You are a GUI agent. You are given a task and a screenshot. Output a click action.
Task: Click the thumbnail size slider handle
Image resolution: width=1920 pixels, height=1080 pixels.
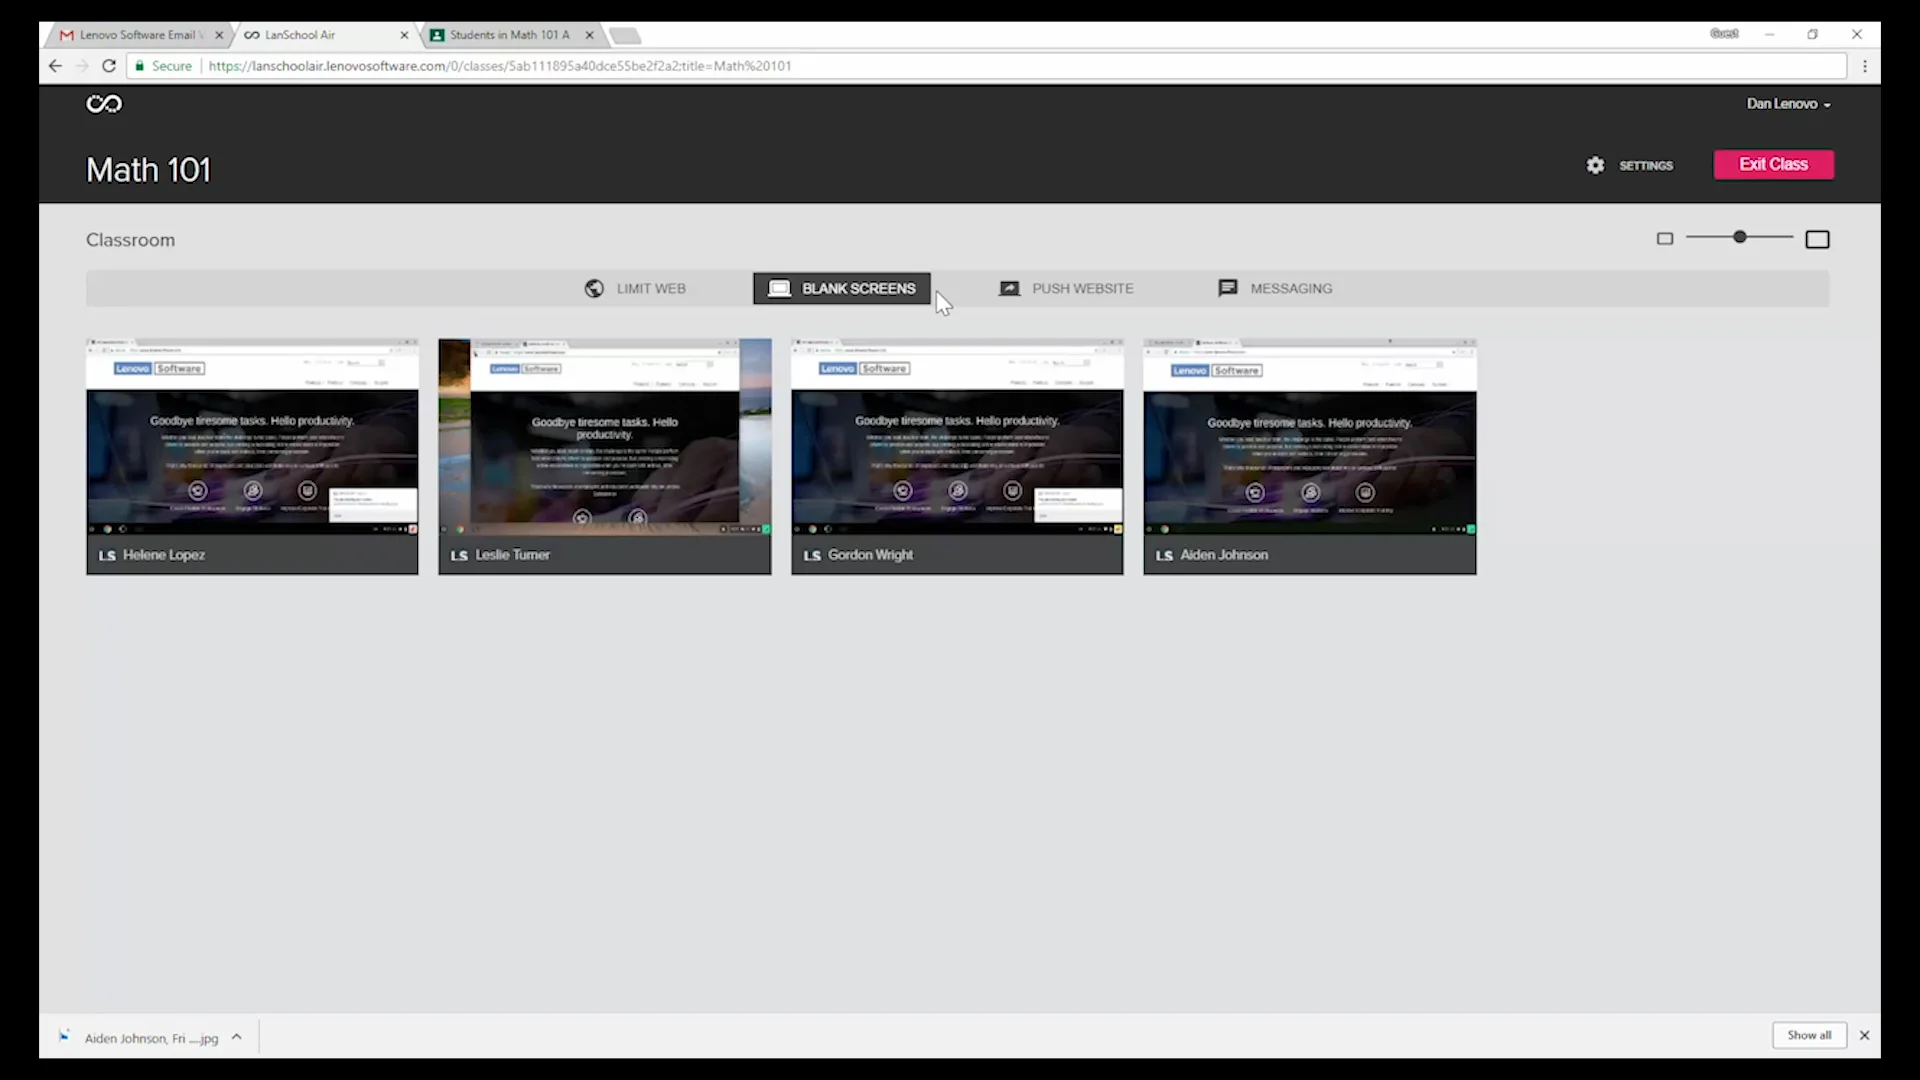pos(1742,237)
